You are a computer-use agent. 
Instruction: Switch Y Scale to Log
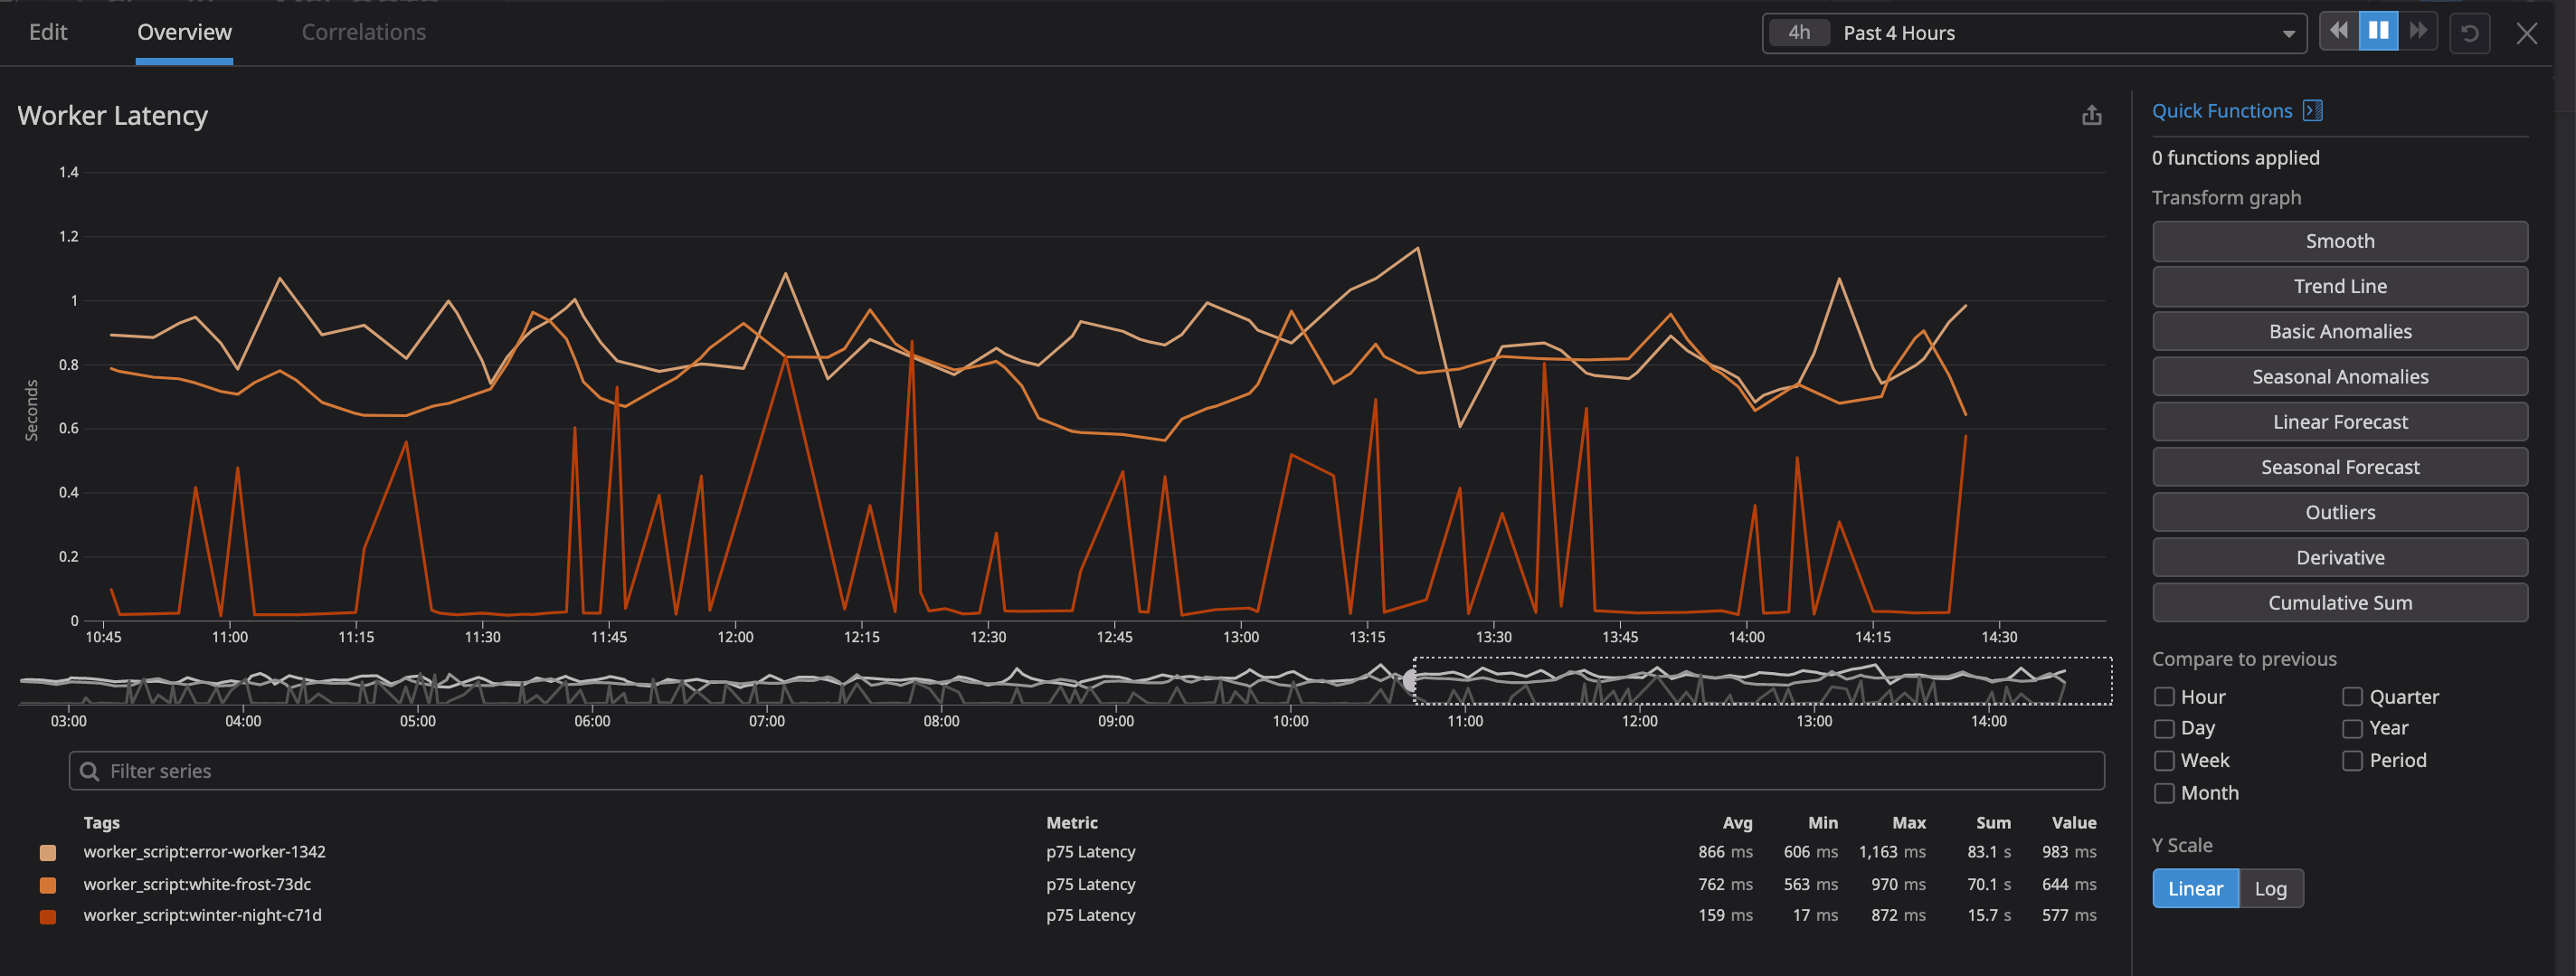click(x=2271, y=888)
